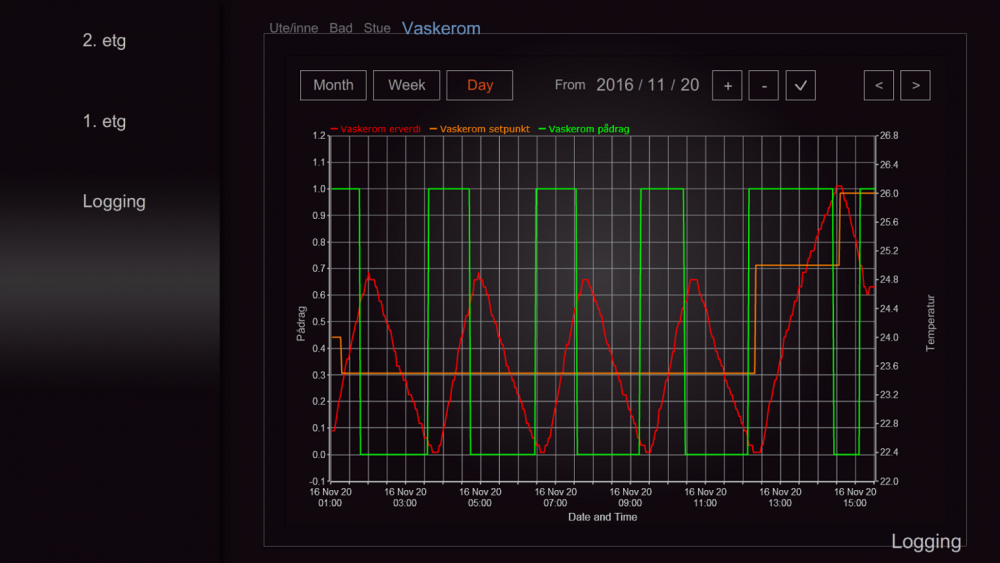Click the month 11 date field
This screenshot has height=563, width=1000.
tap(656, 85)
